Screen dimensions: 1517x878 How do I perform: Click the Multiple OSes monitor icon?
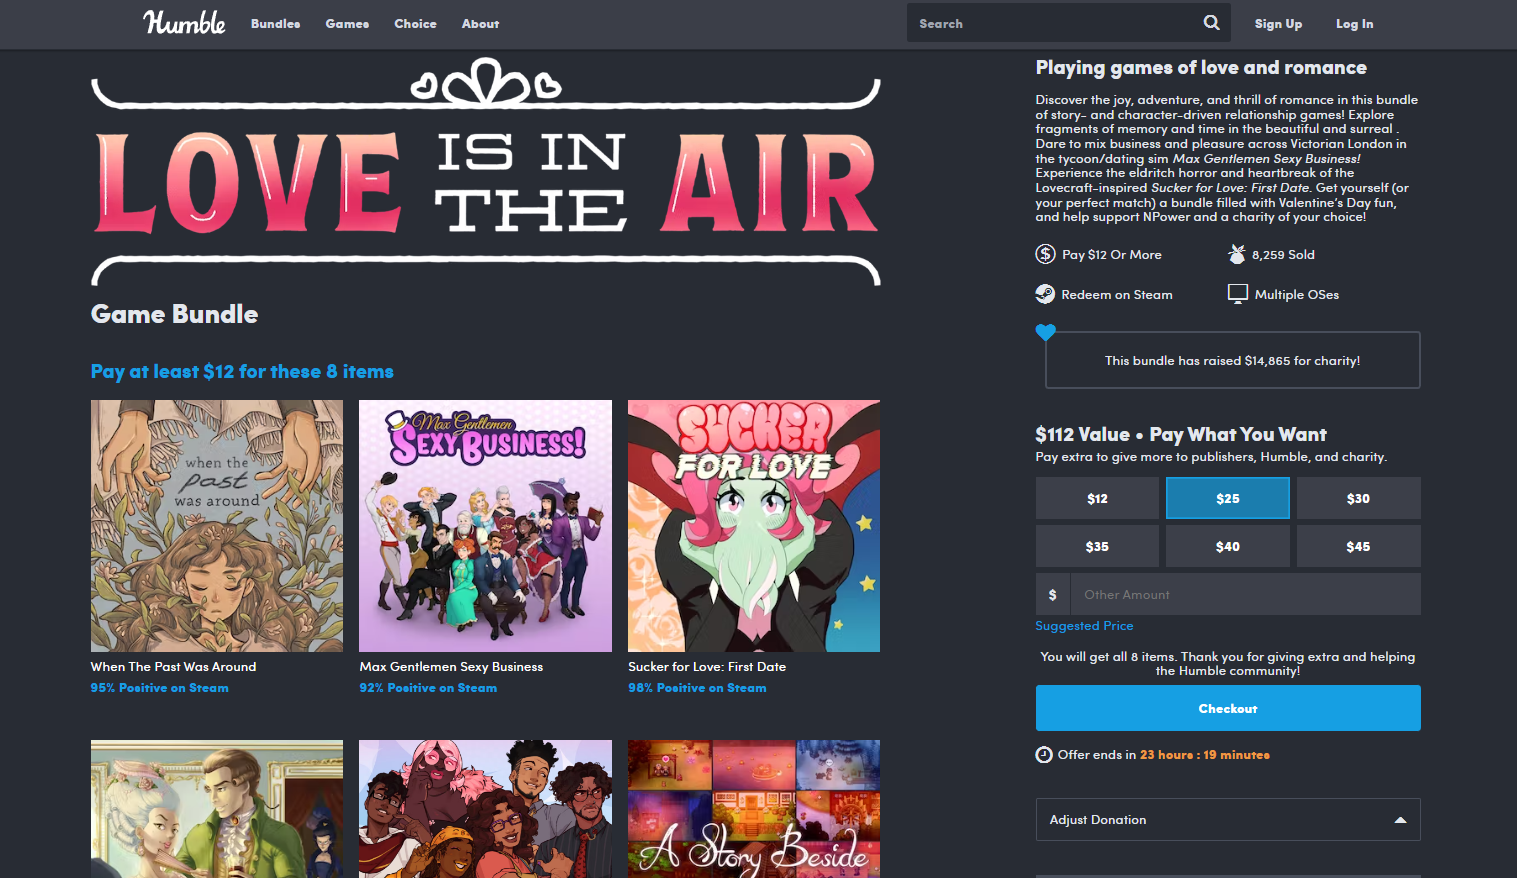[1238, 294]
